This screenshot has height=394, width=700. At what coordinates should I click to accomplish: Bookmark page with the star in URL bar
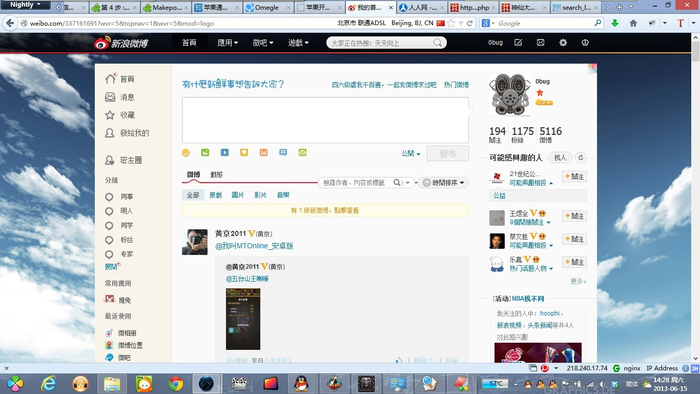point(451,23)
